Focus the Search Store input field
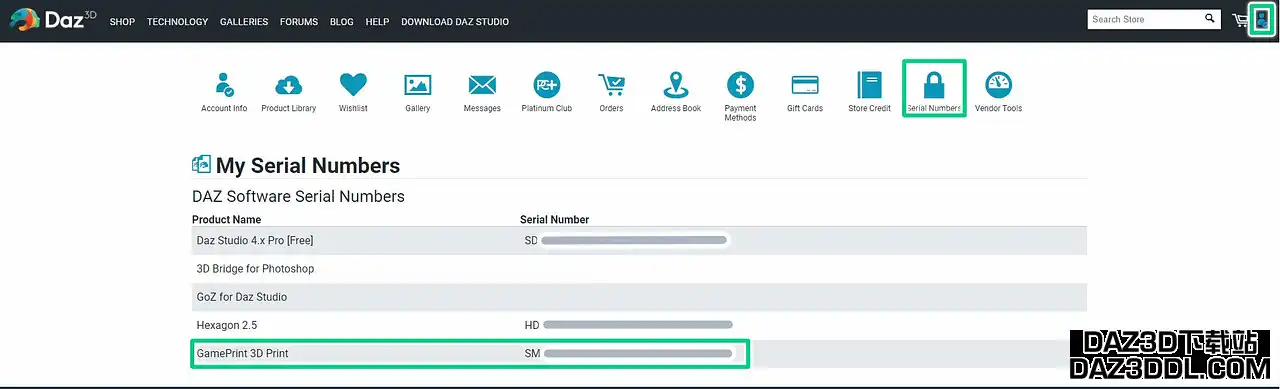 [x=1144, y=19]
